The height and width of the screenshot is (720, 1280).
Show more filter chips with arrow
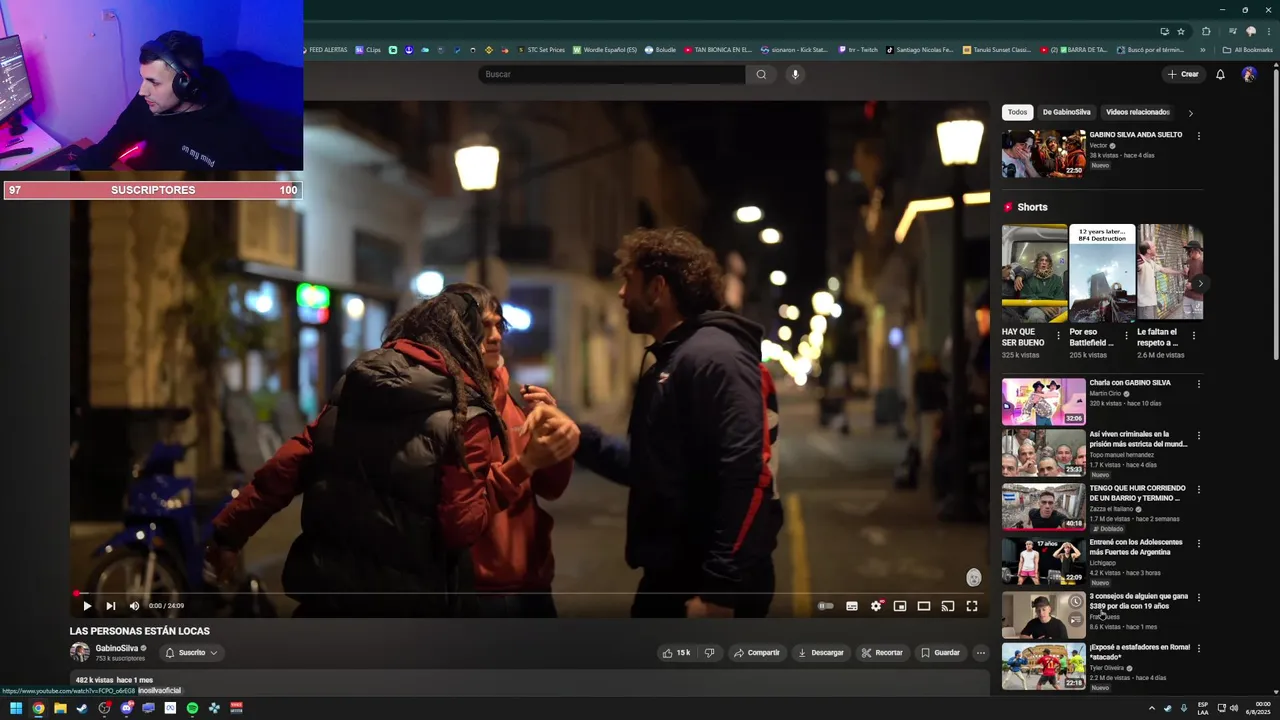1190,113
